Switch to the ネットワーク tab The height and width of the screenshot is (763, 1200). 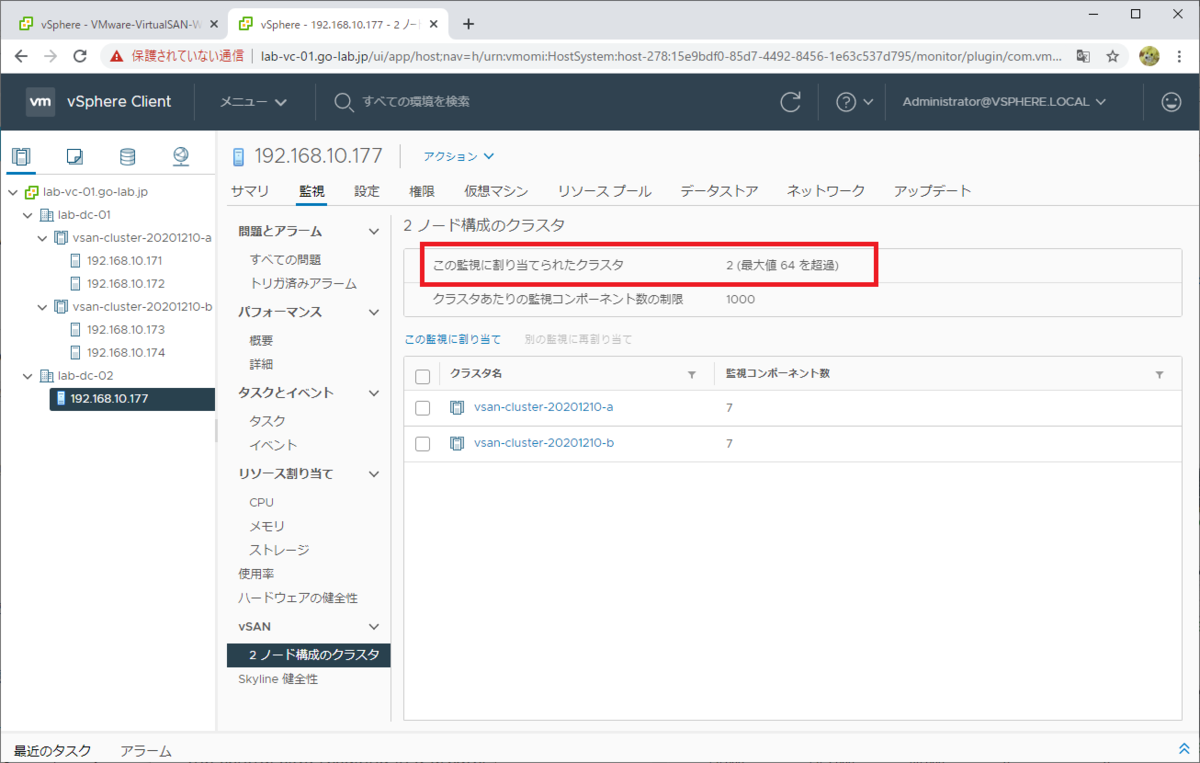826,191
